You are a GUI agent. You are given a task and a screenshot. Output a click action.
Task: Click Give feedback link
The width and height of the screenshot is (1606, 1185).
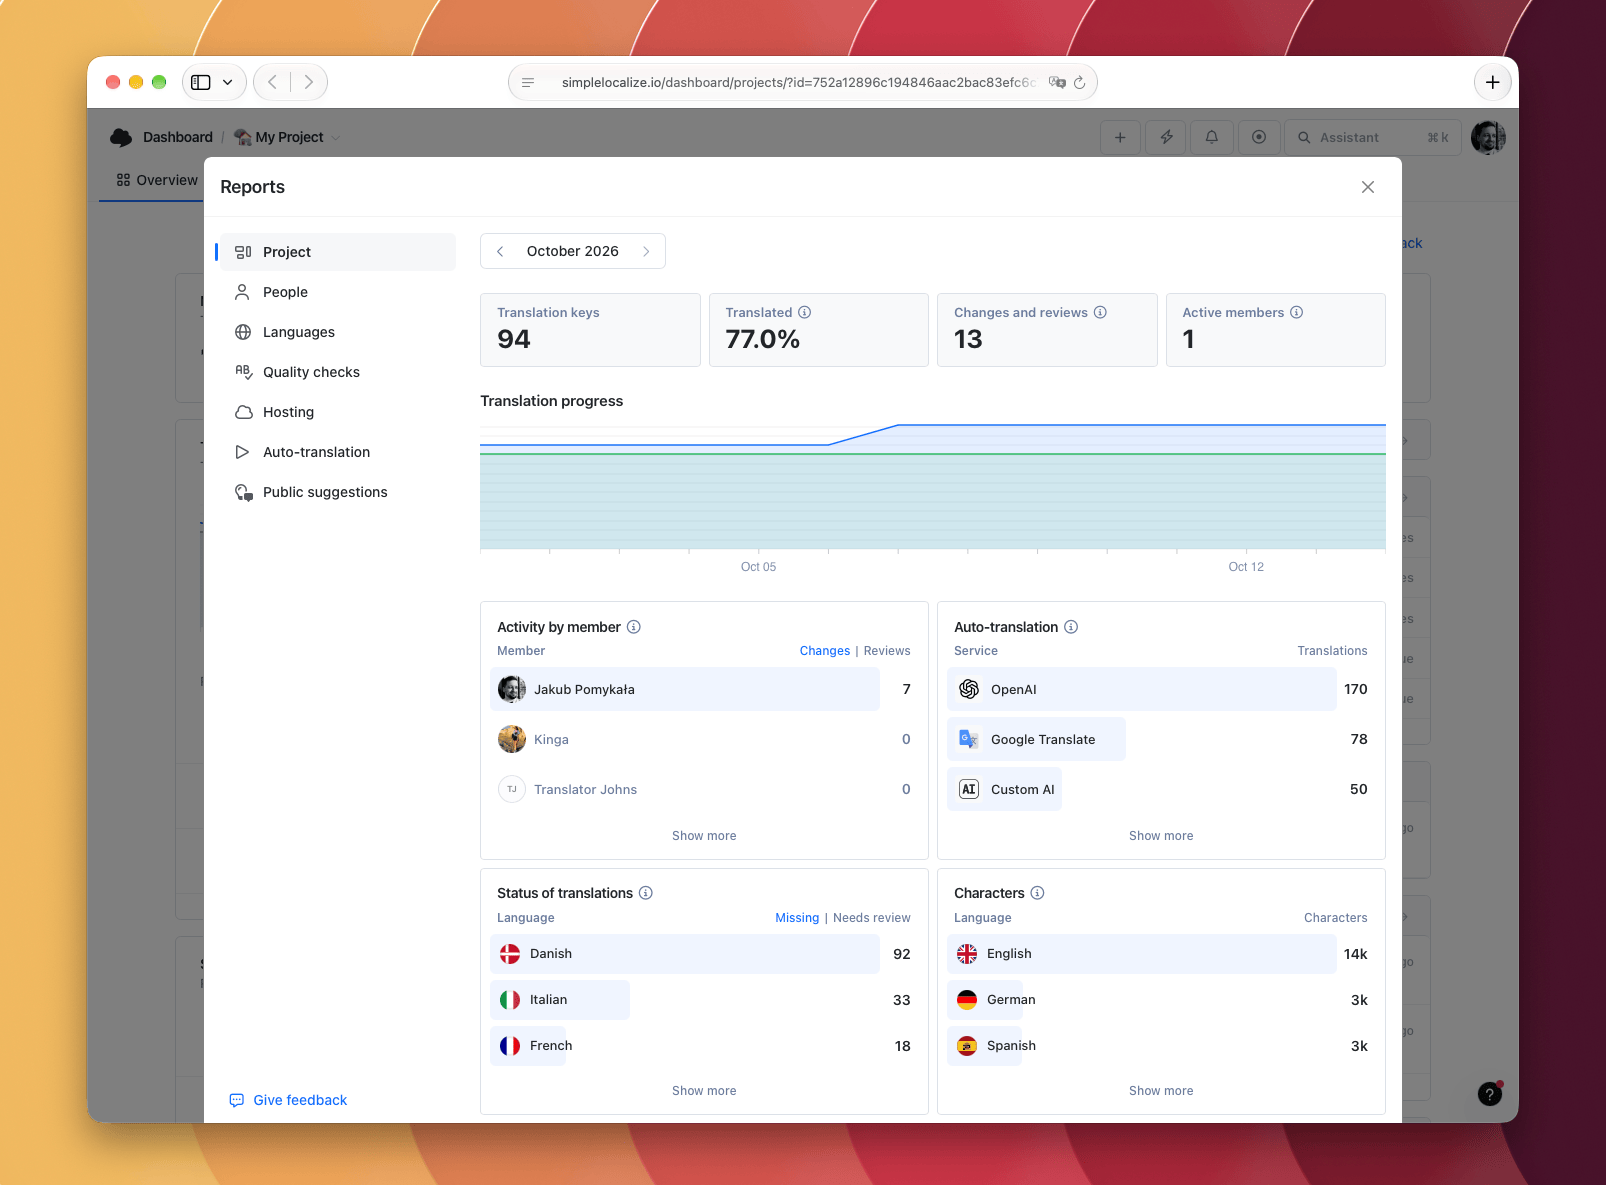289,1100
